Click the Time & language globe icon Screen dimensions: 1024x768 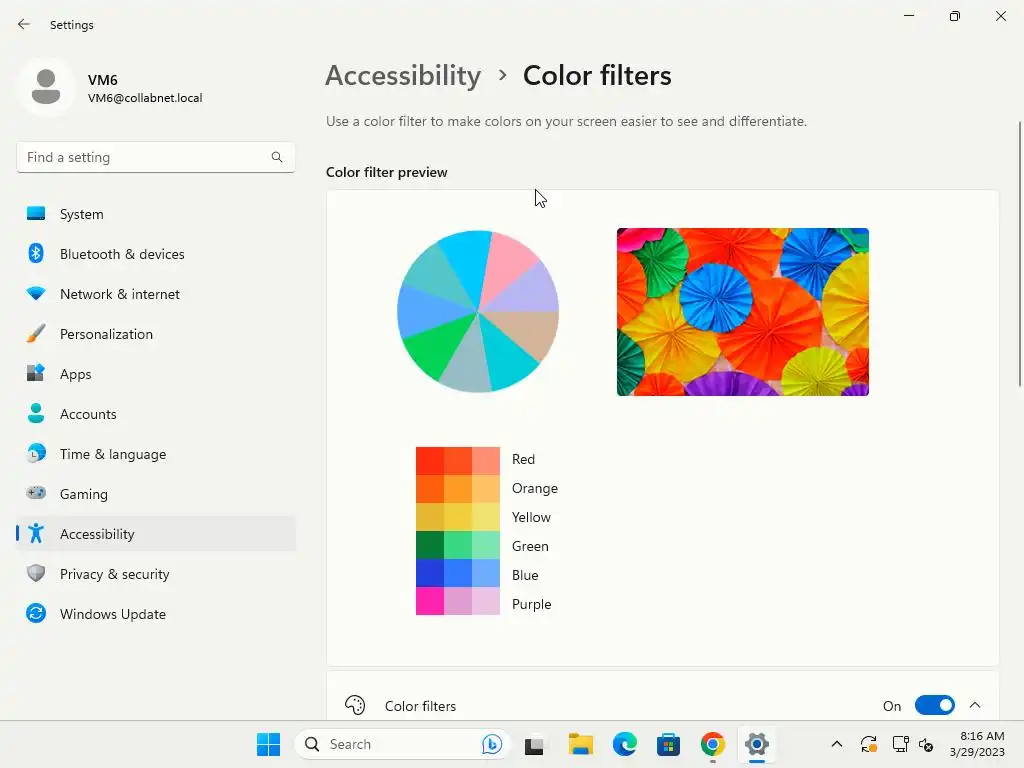point(36,453)
